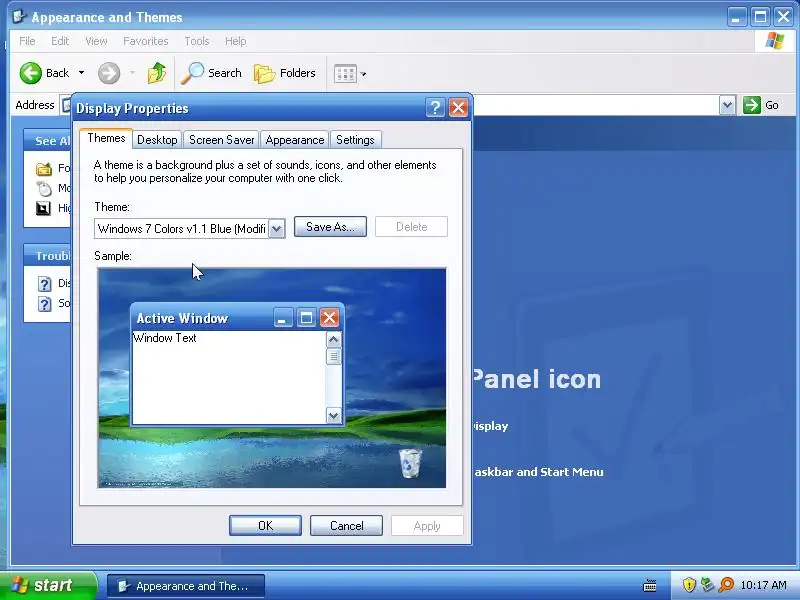Expand the Back button history arrow
This screenshot has height=600, width=800.
click(81, 73)
